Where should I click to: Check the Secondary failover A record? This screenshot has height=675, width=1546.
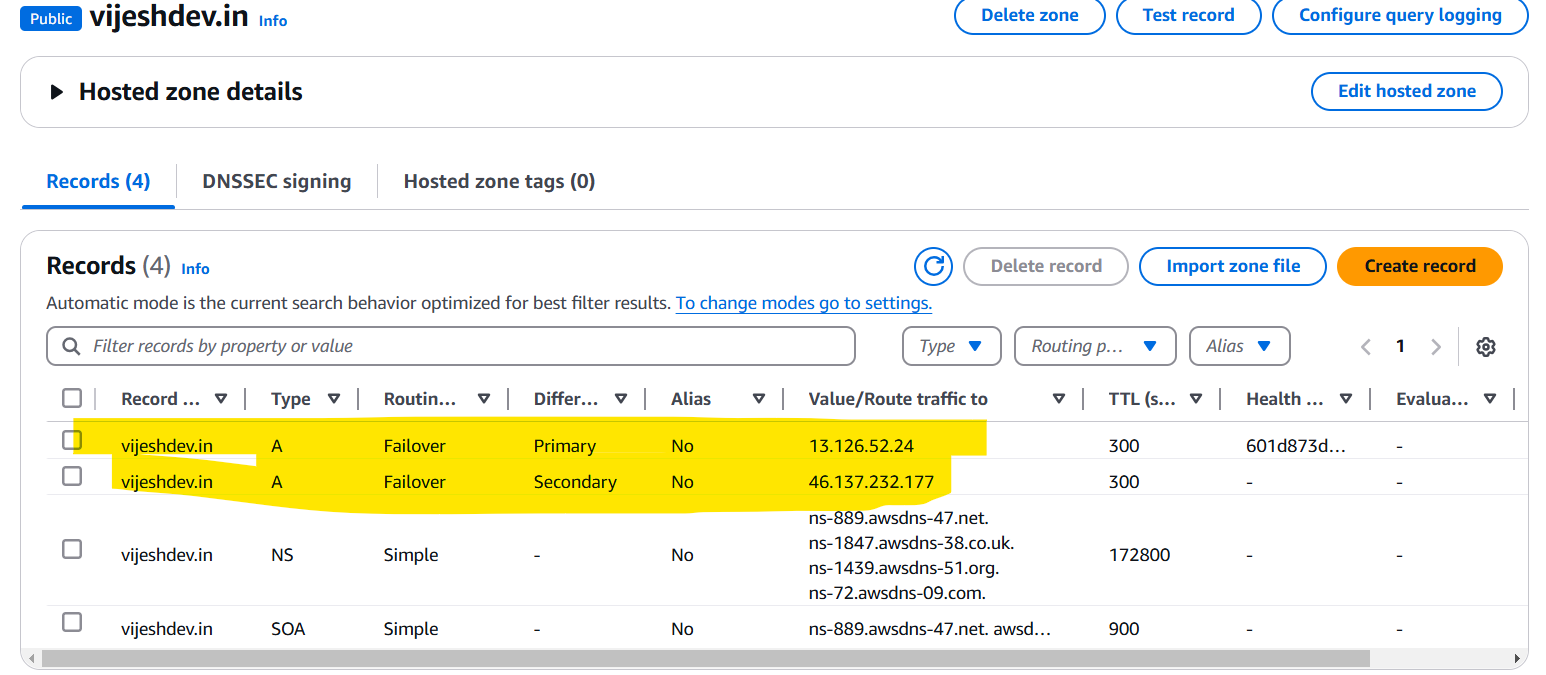[72, 476]
